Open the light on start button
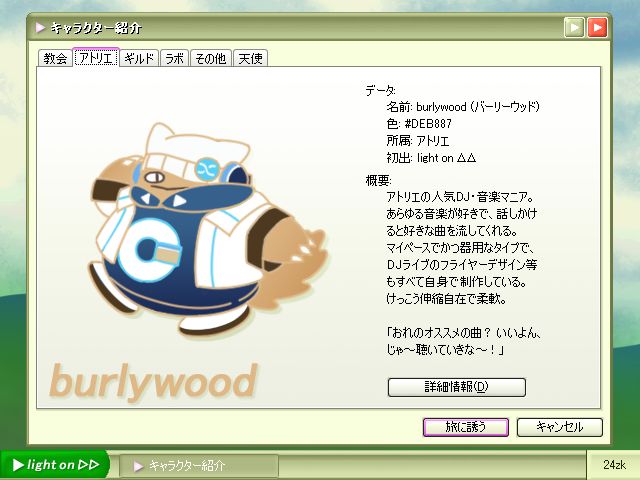640x480 pixels. pos(55,464)
